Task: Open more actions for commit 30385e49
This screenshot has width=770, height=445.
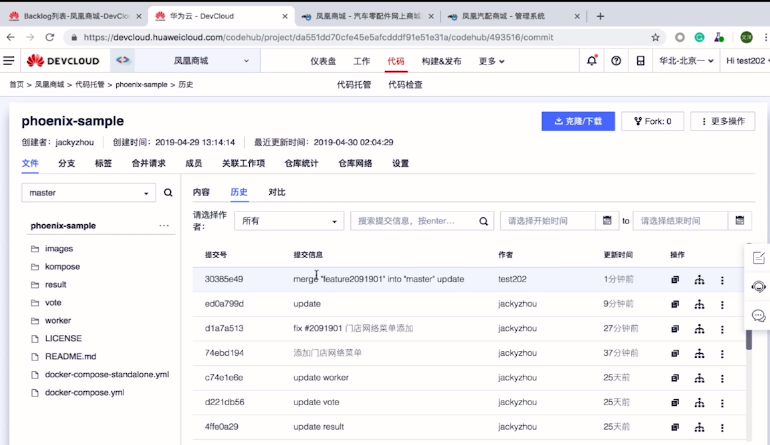Action: click(x=722, y=280)
